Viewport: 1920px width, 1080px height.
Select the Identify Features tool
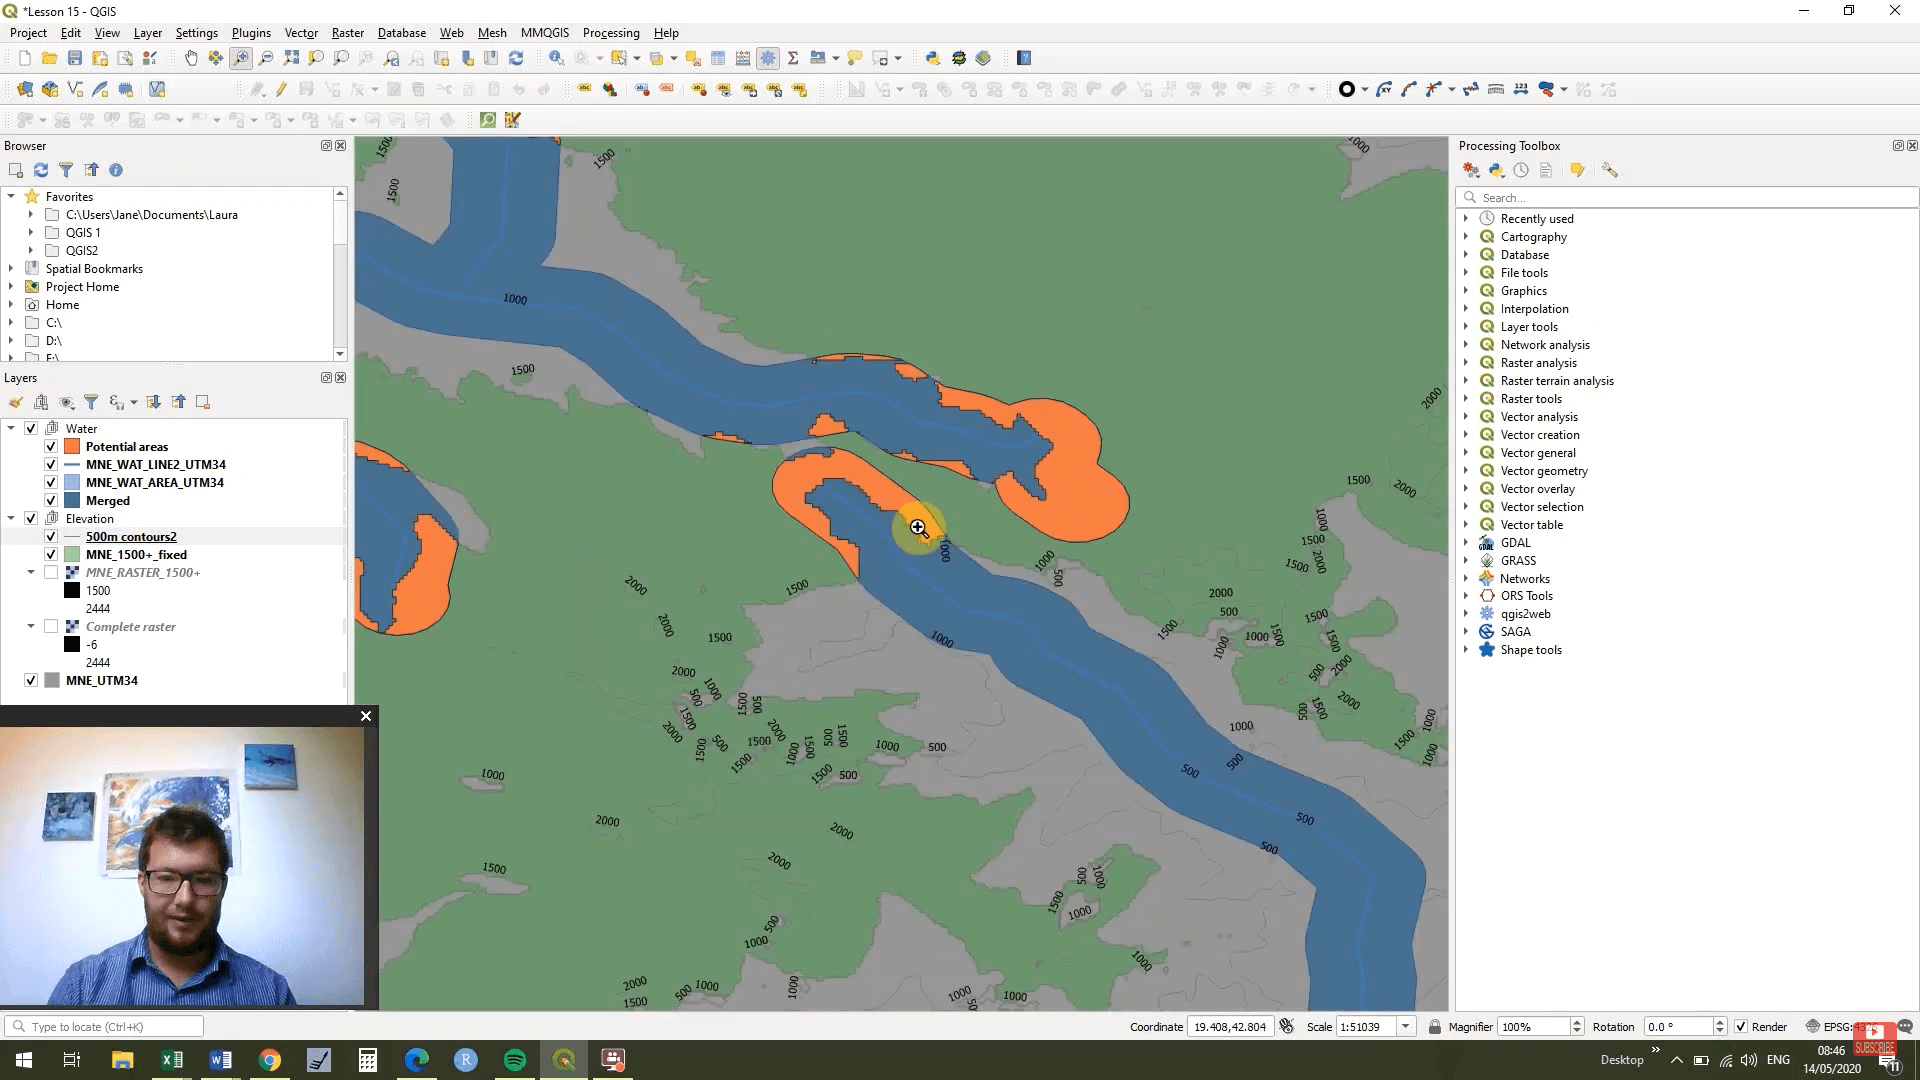[x=556, y=58]
